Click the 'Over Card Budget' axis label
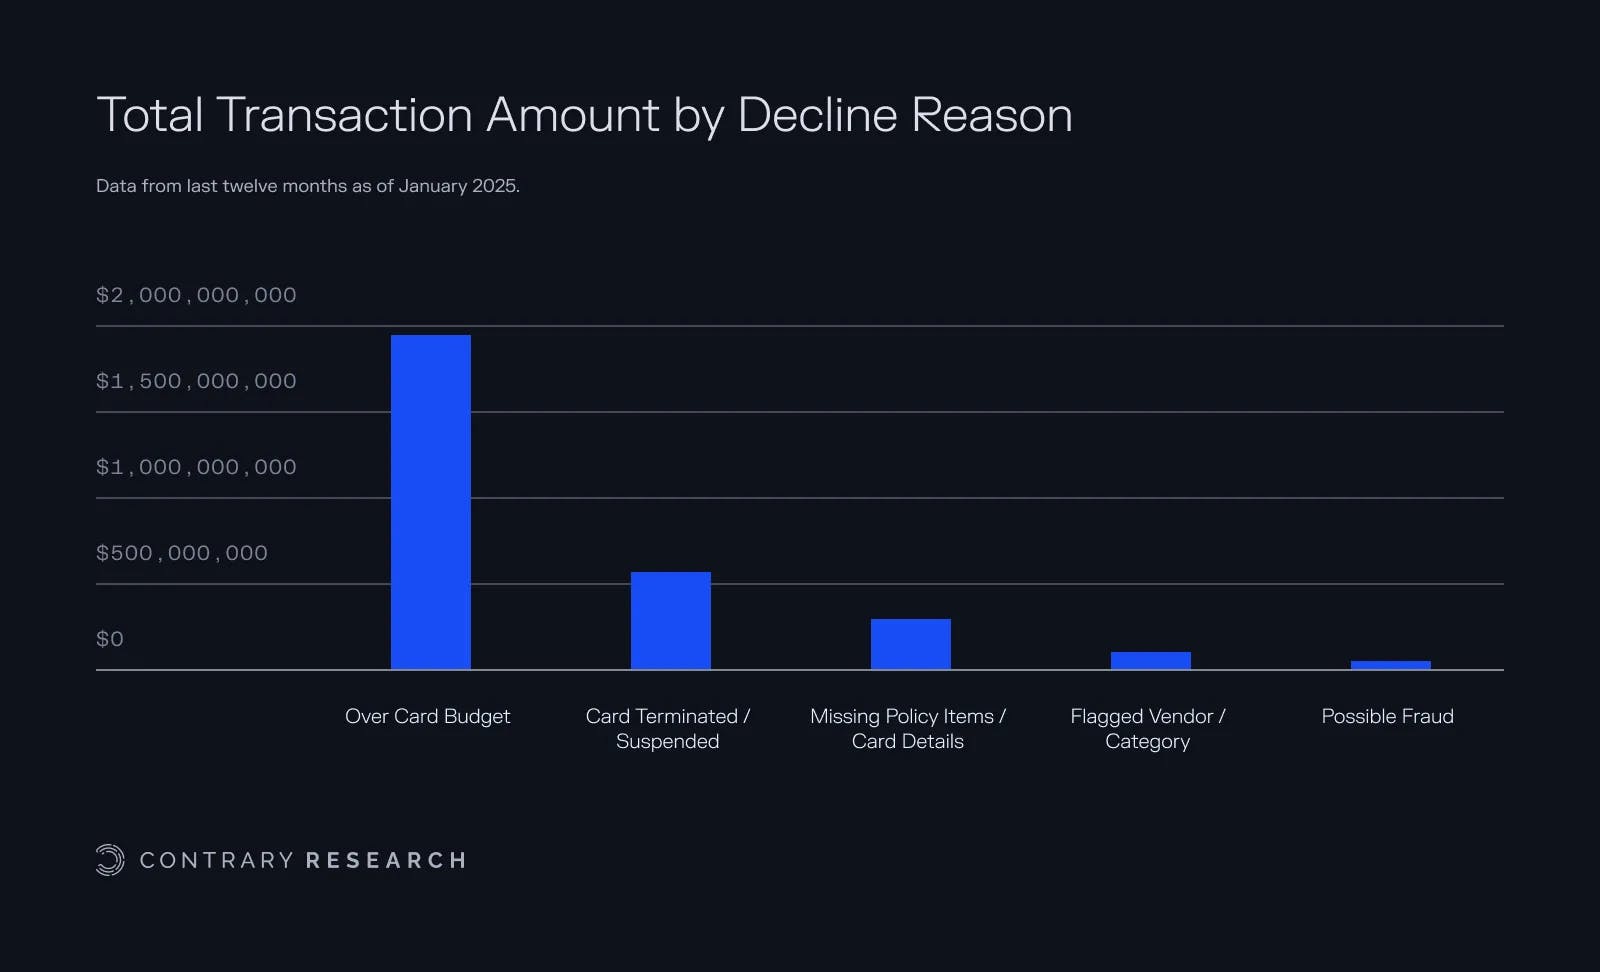Image resolution: width=1600 pixels, height=972 pixels. click(427, 716)
